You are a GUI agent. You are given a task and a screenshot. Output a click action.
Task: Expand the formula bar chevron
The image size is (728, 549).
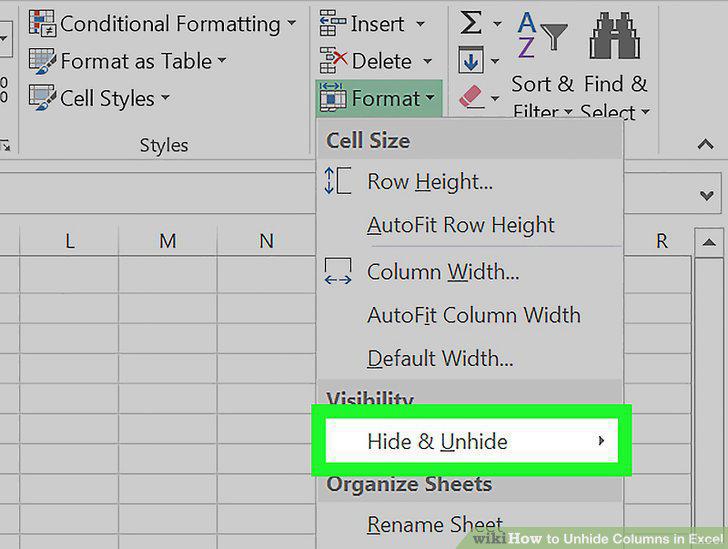coord(707,195)
